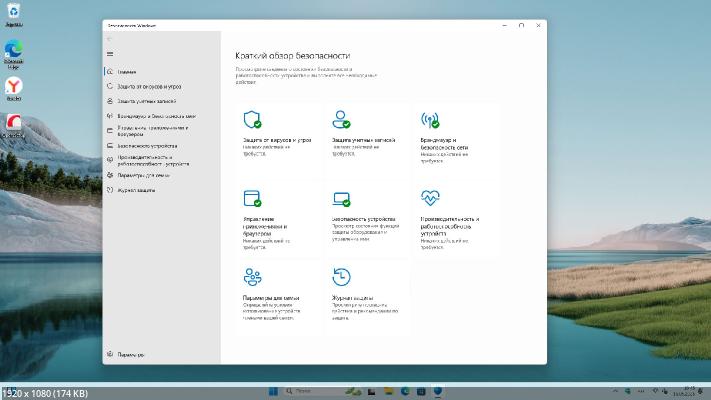Open the laptop tile Безопасность устройства

point(366,219)
